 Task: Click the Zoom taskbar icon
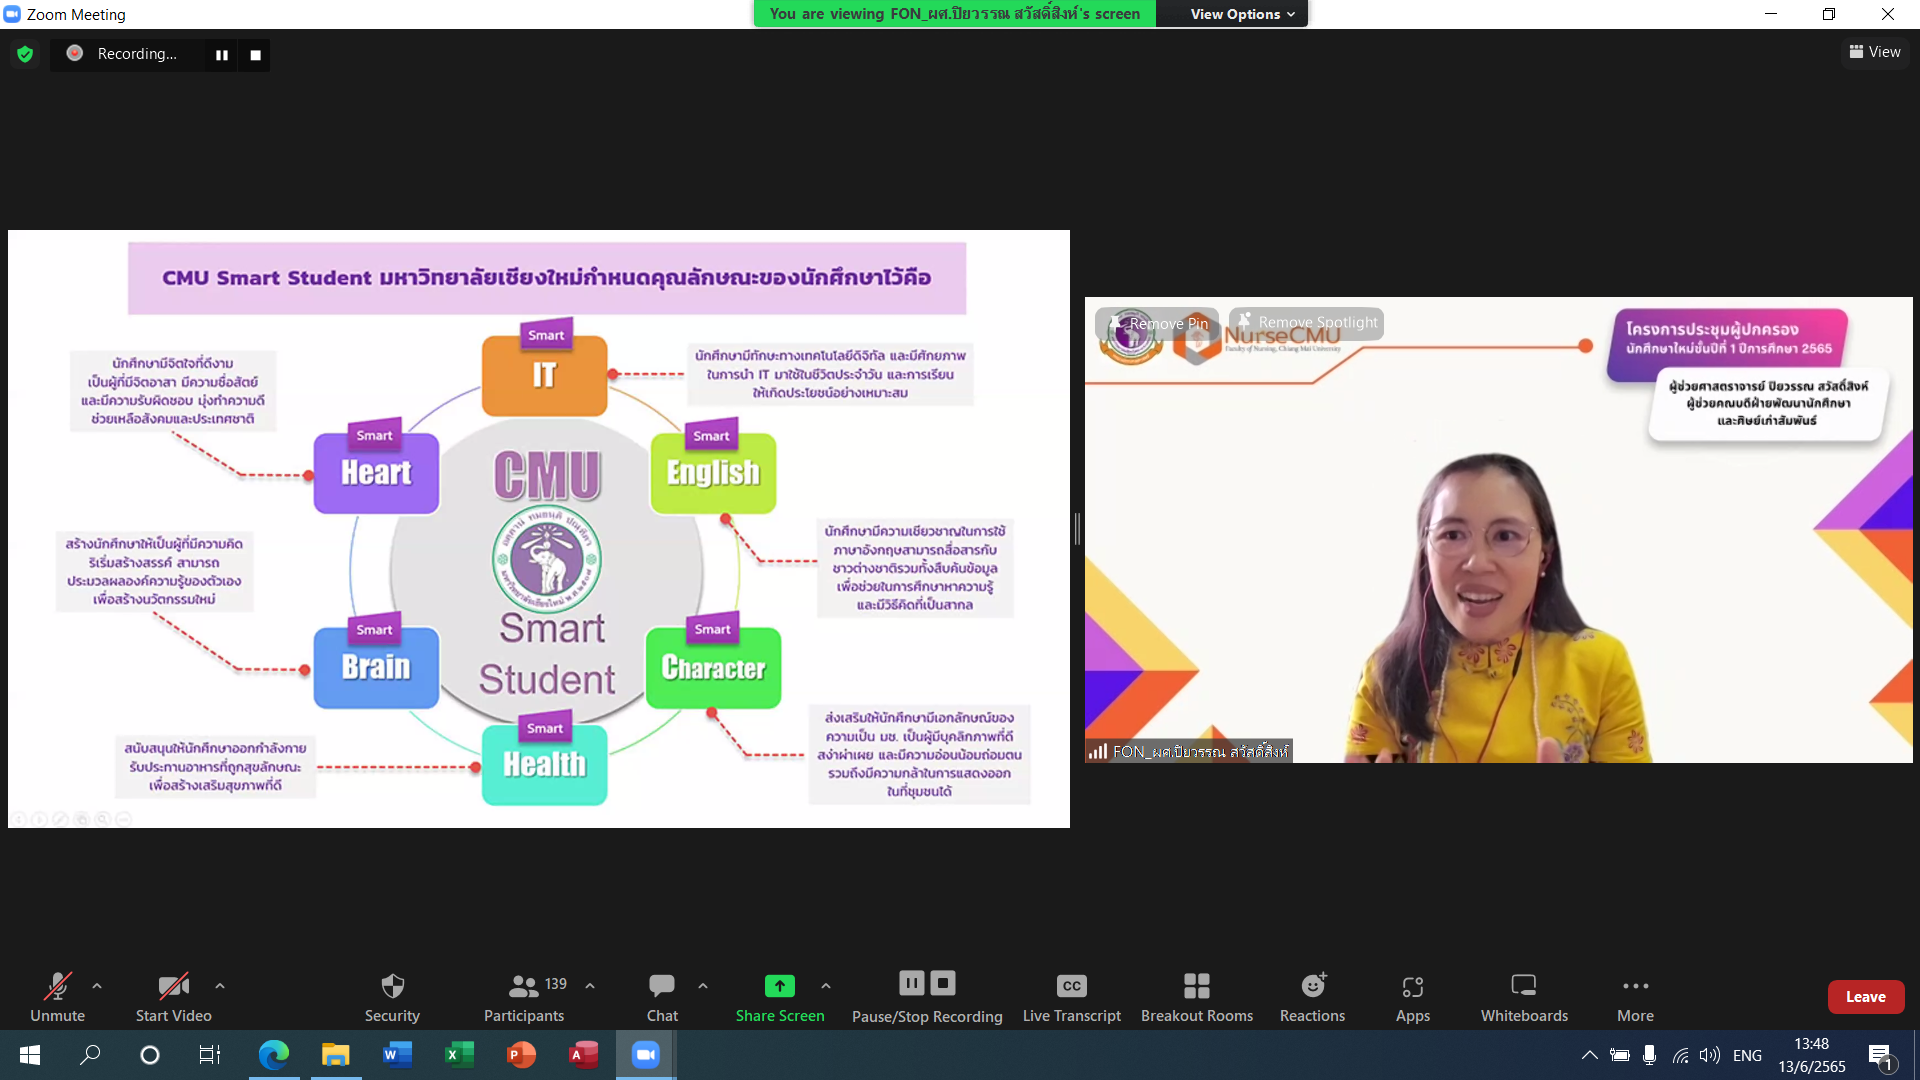coord(646,1055)
